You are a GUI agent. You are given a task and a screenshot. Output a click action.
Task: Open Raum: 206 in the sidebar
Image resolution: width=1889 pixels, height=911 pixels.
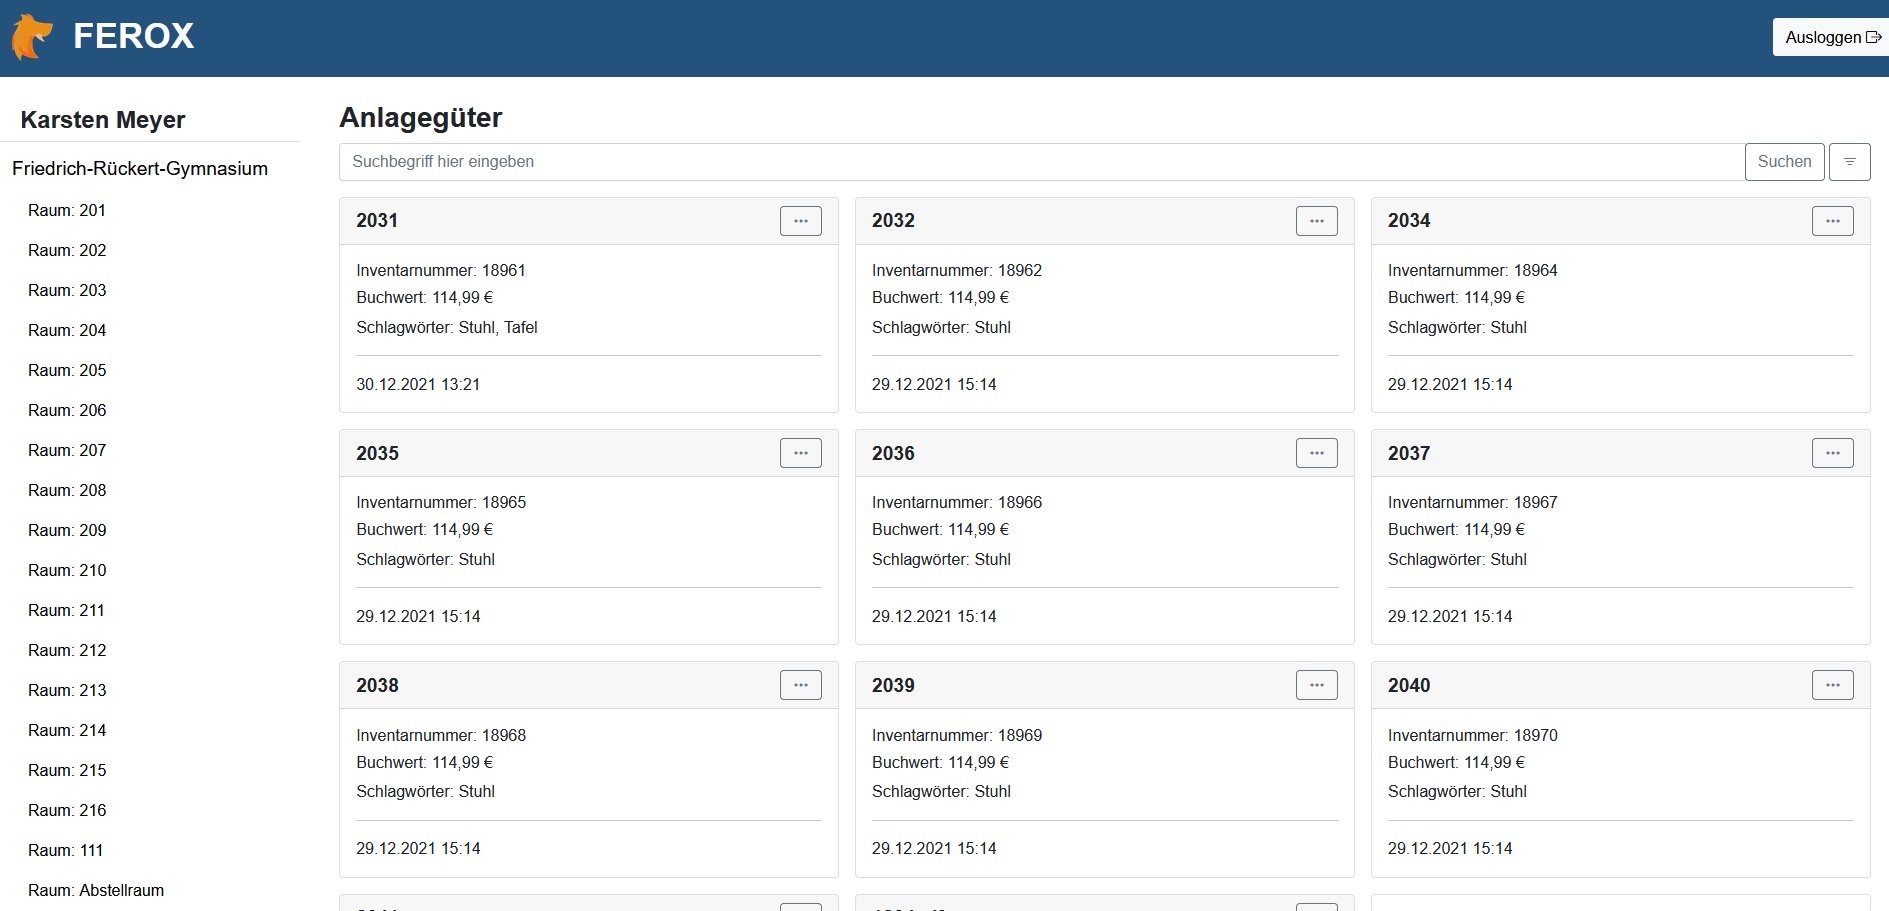coord(67,410)
